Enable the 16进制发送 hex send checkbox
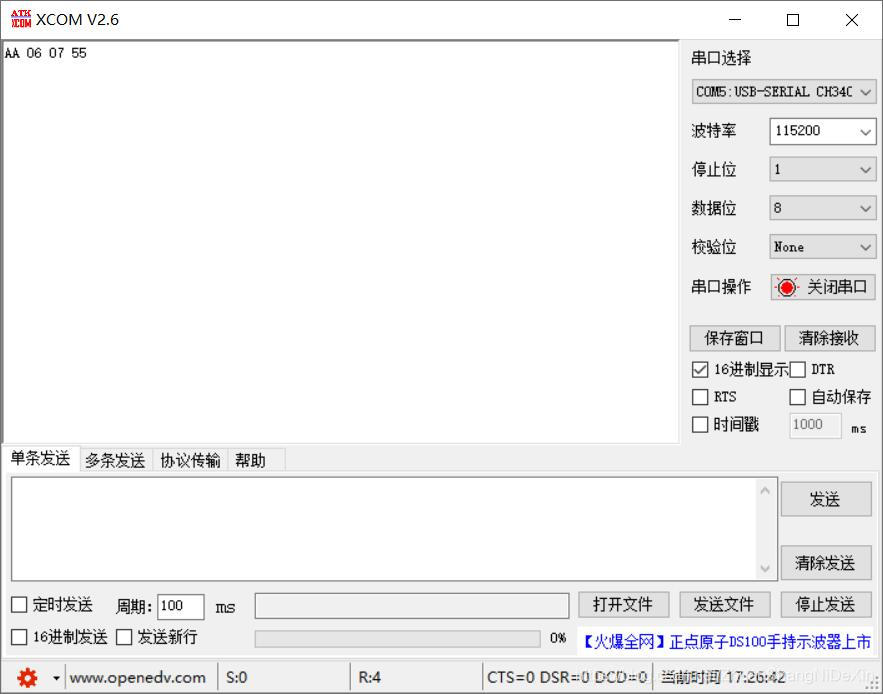The image size is (883, 694). (19, 637)
